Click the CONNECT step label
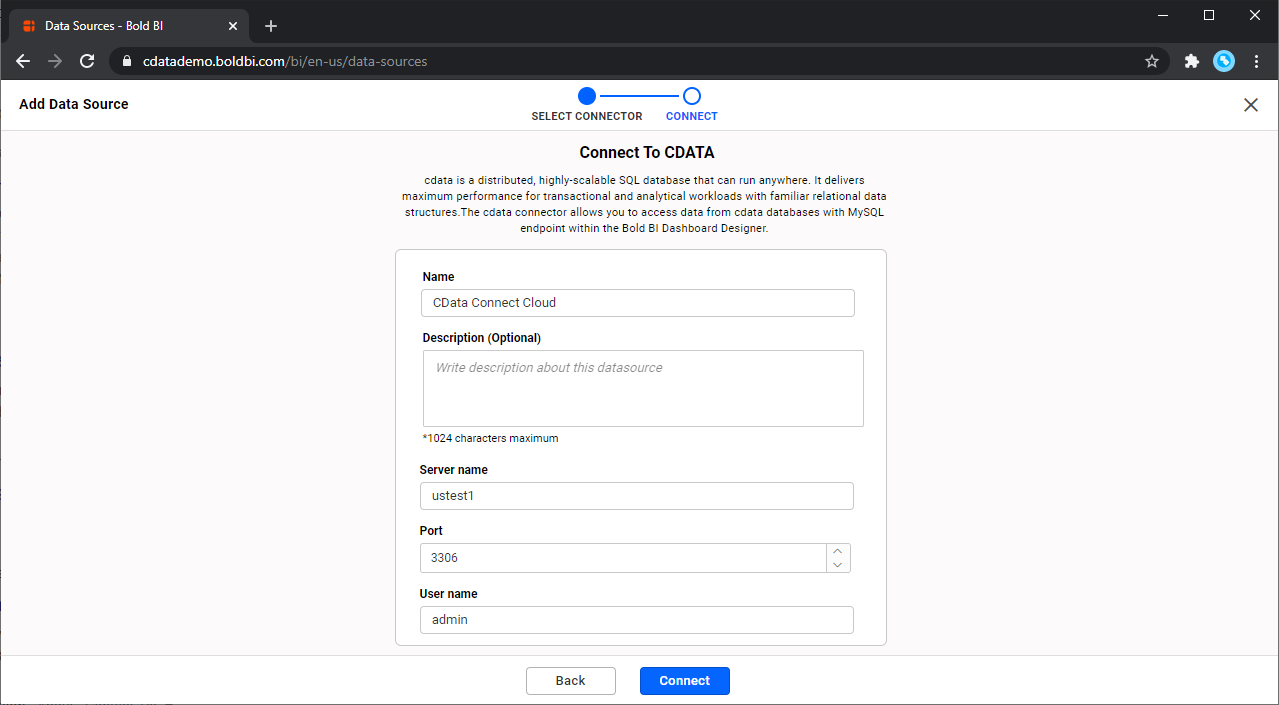 pyautogui.click(x=692, y=116)
